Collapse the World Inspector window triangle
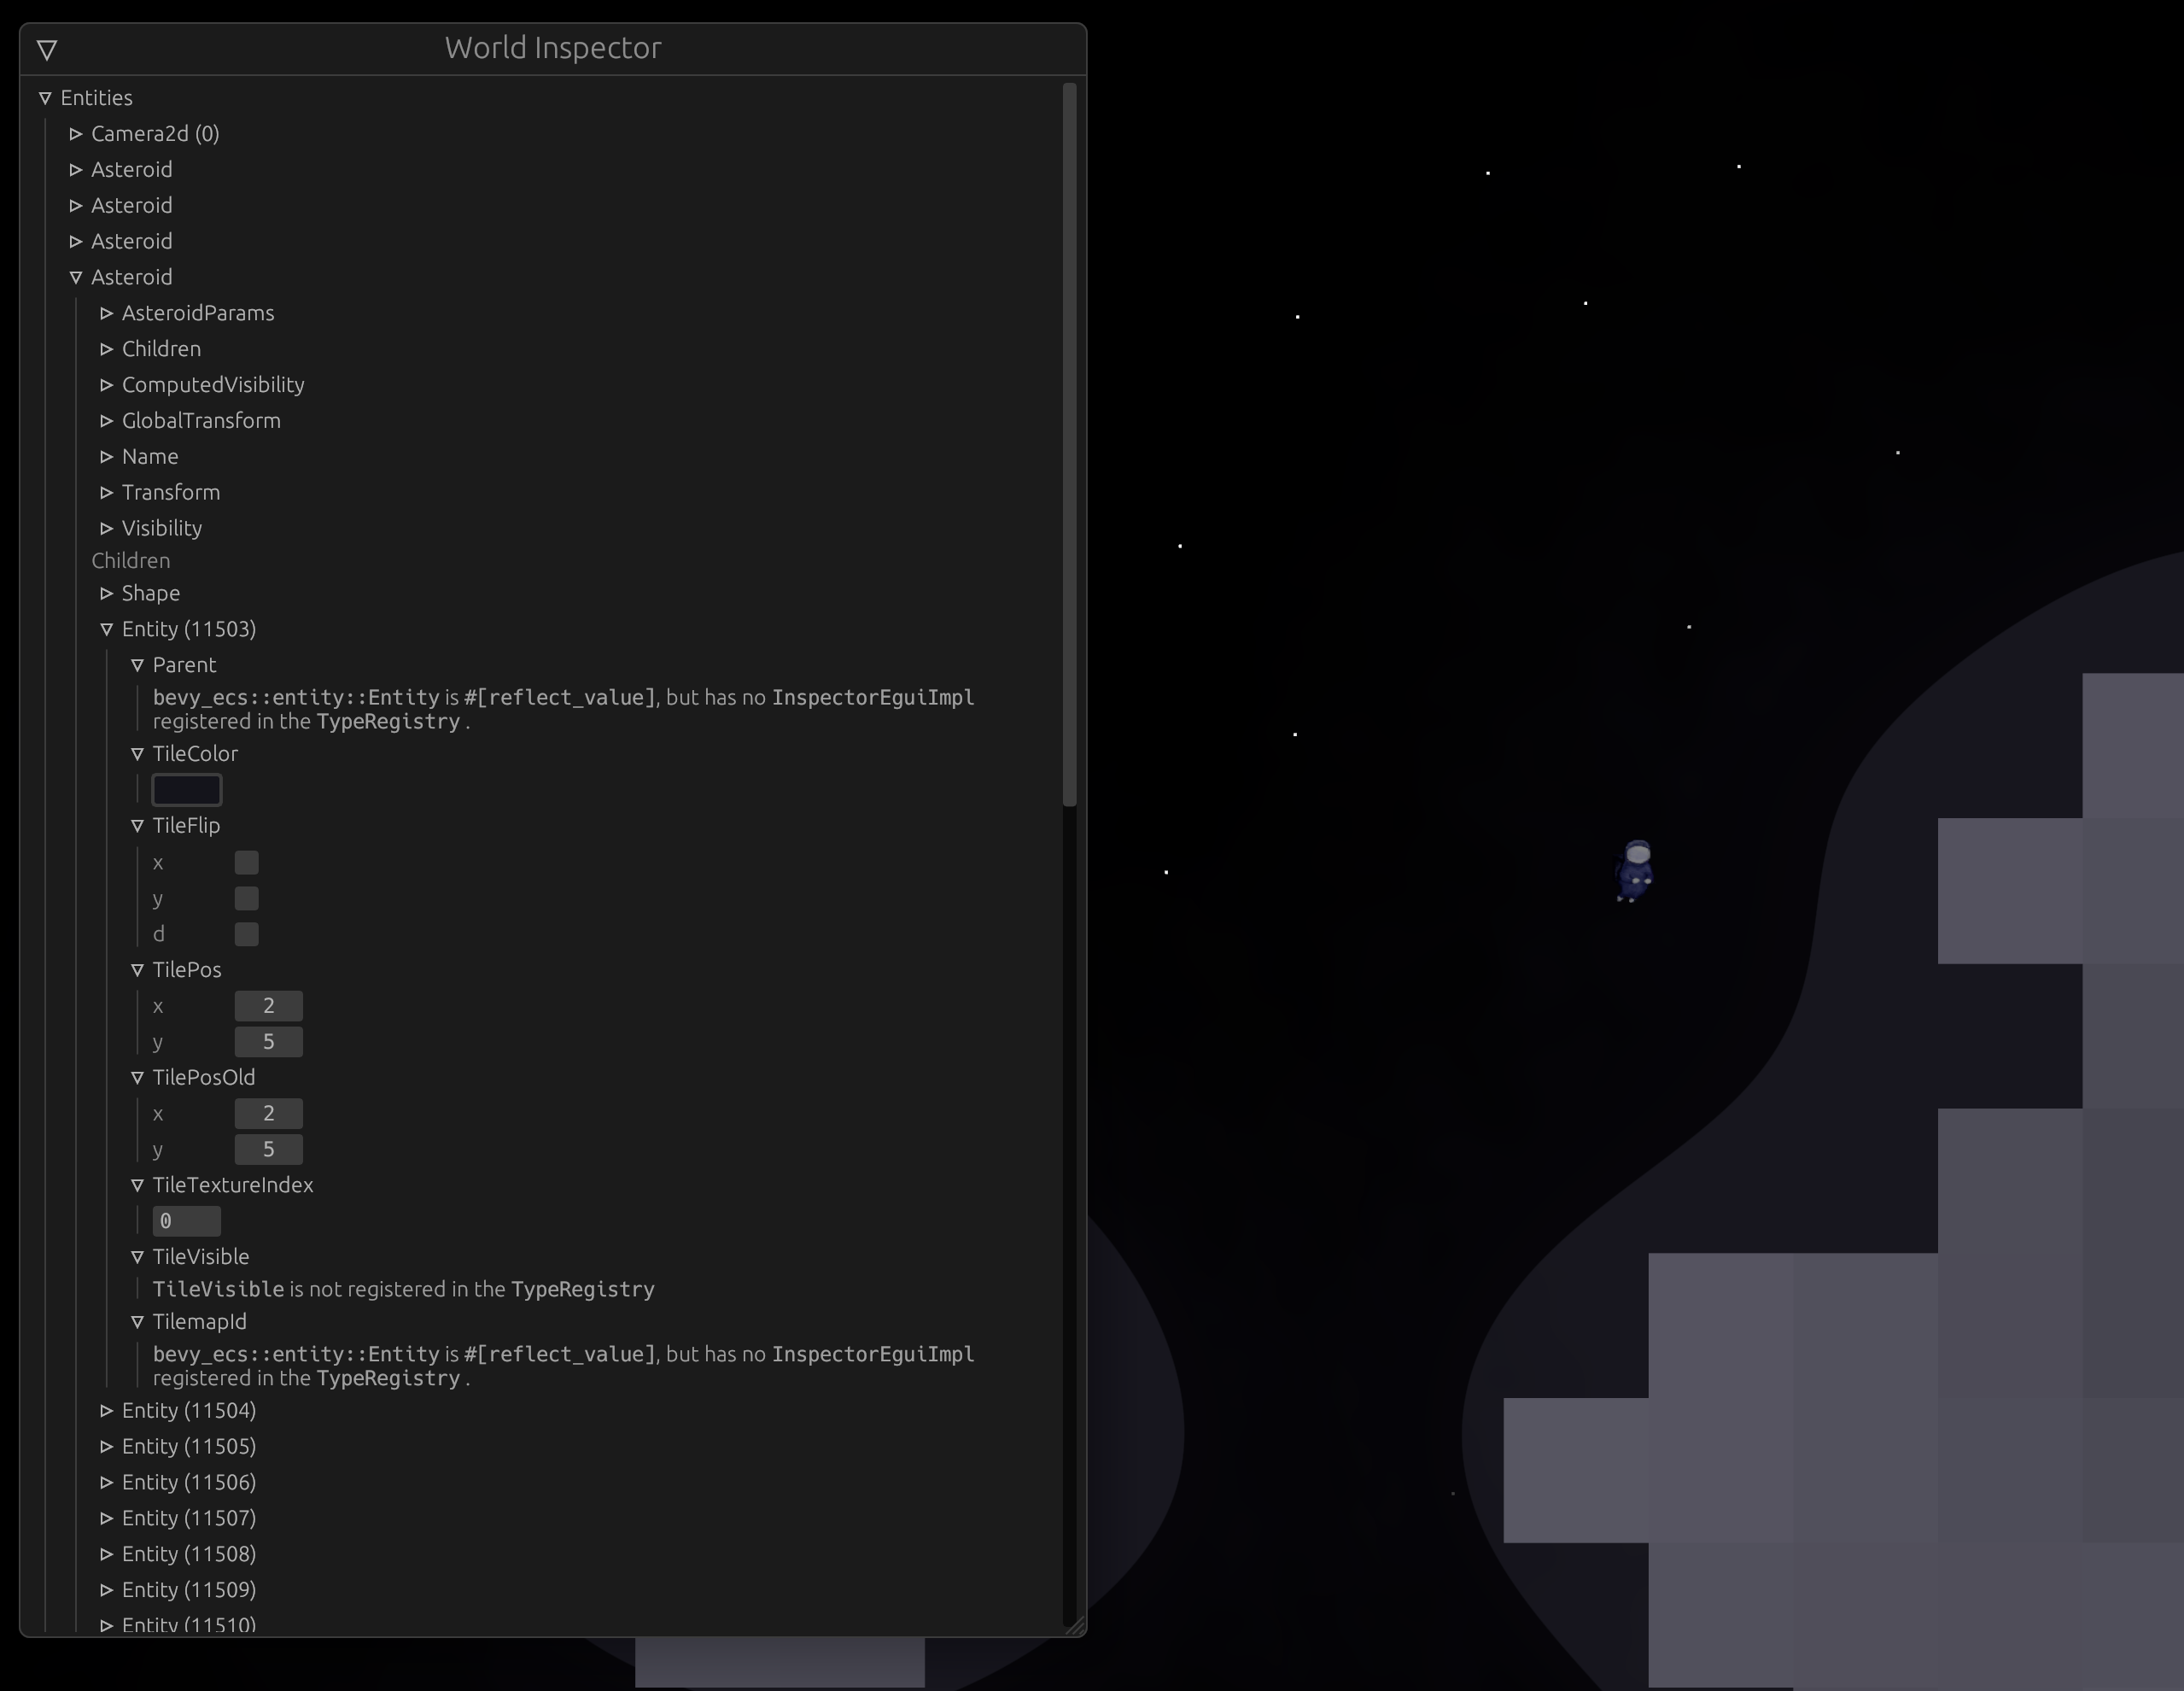2184x1691 pixels. (47, 49)
